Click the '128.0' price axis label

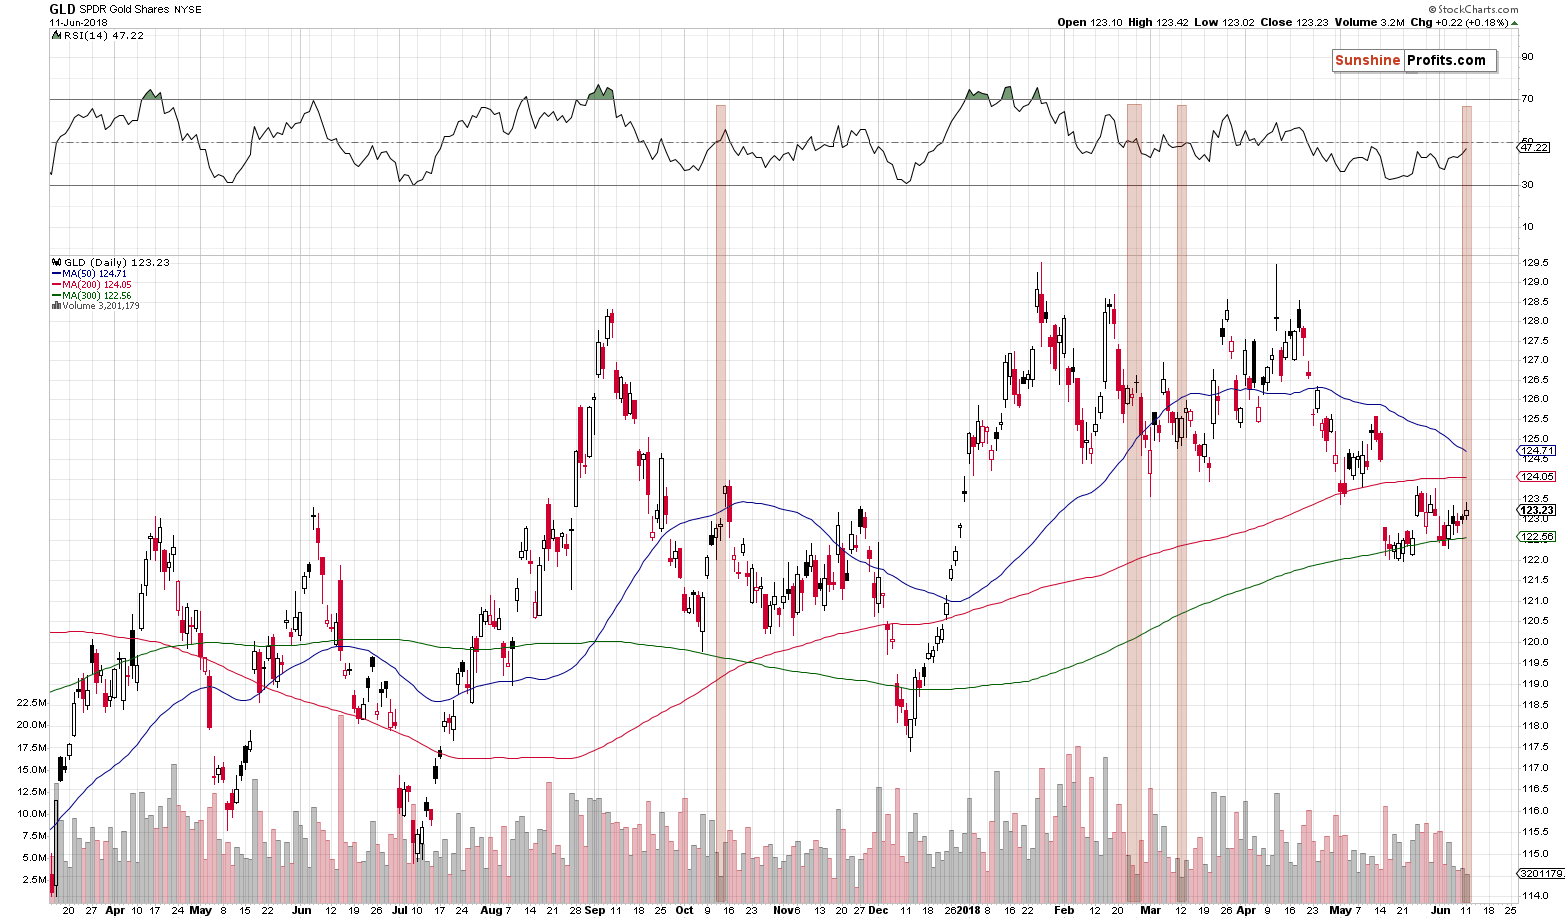[x=1535, y=321]
